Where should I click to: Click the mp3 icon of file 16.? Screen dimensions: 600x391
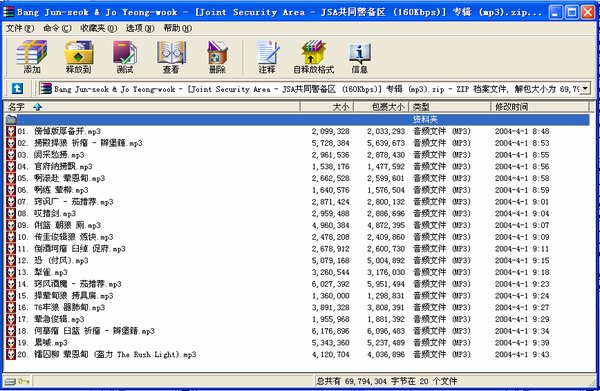coord(11,307)
